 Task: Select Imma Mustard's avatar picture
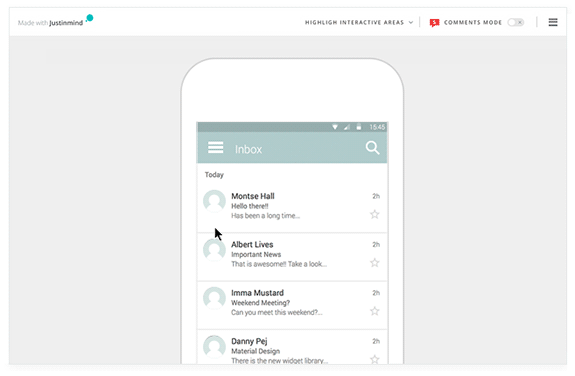(214, 298)
